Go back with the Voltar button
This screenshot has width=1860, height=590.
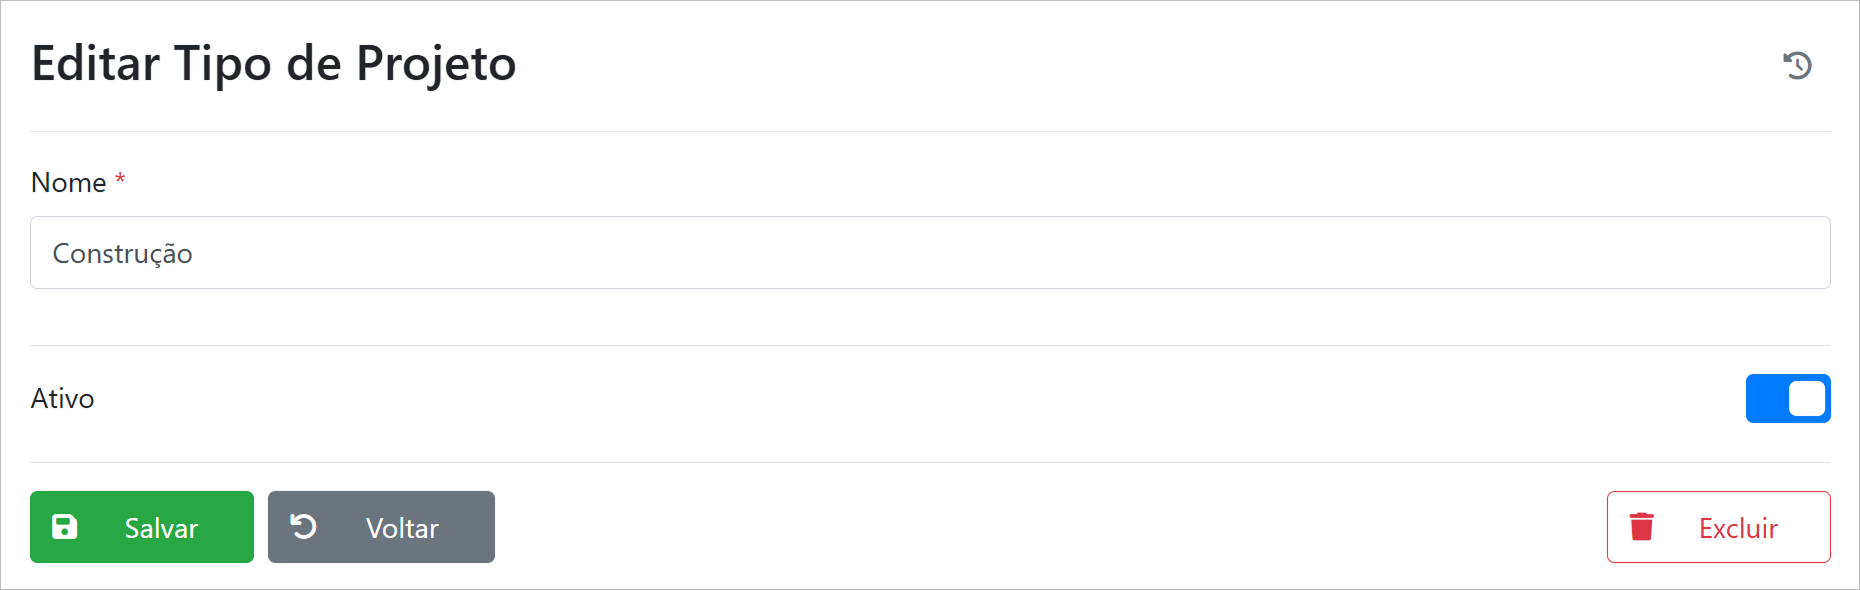point(381,527)
